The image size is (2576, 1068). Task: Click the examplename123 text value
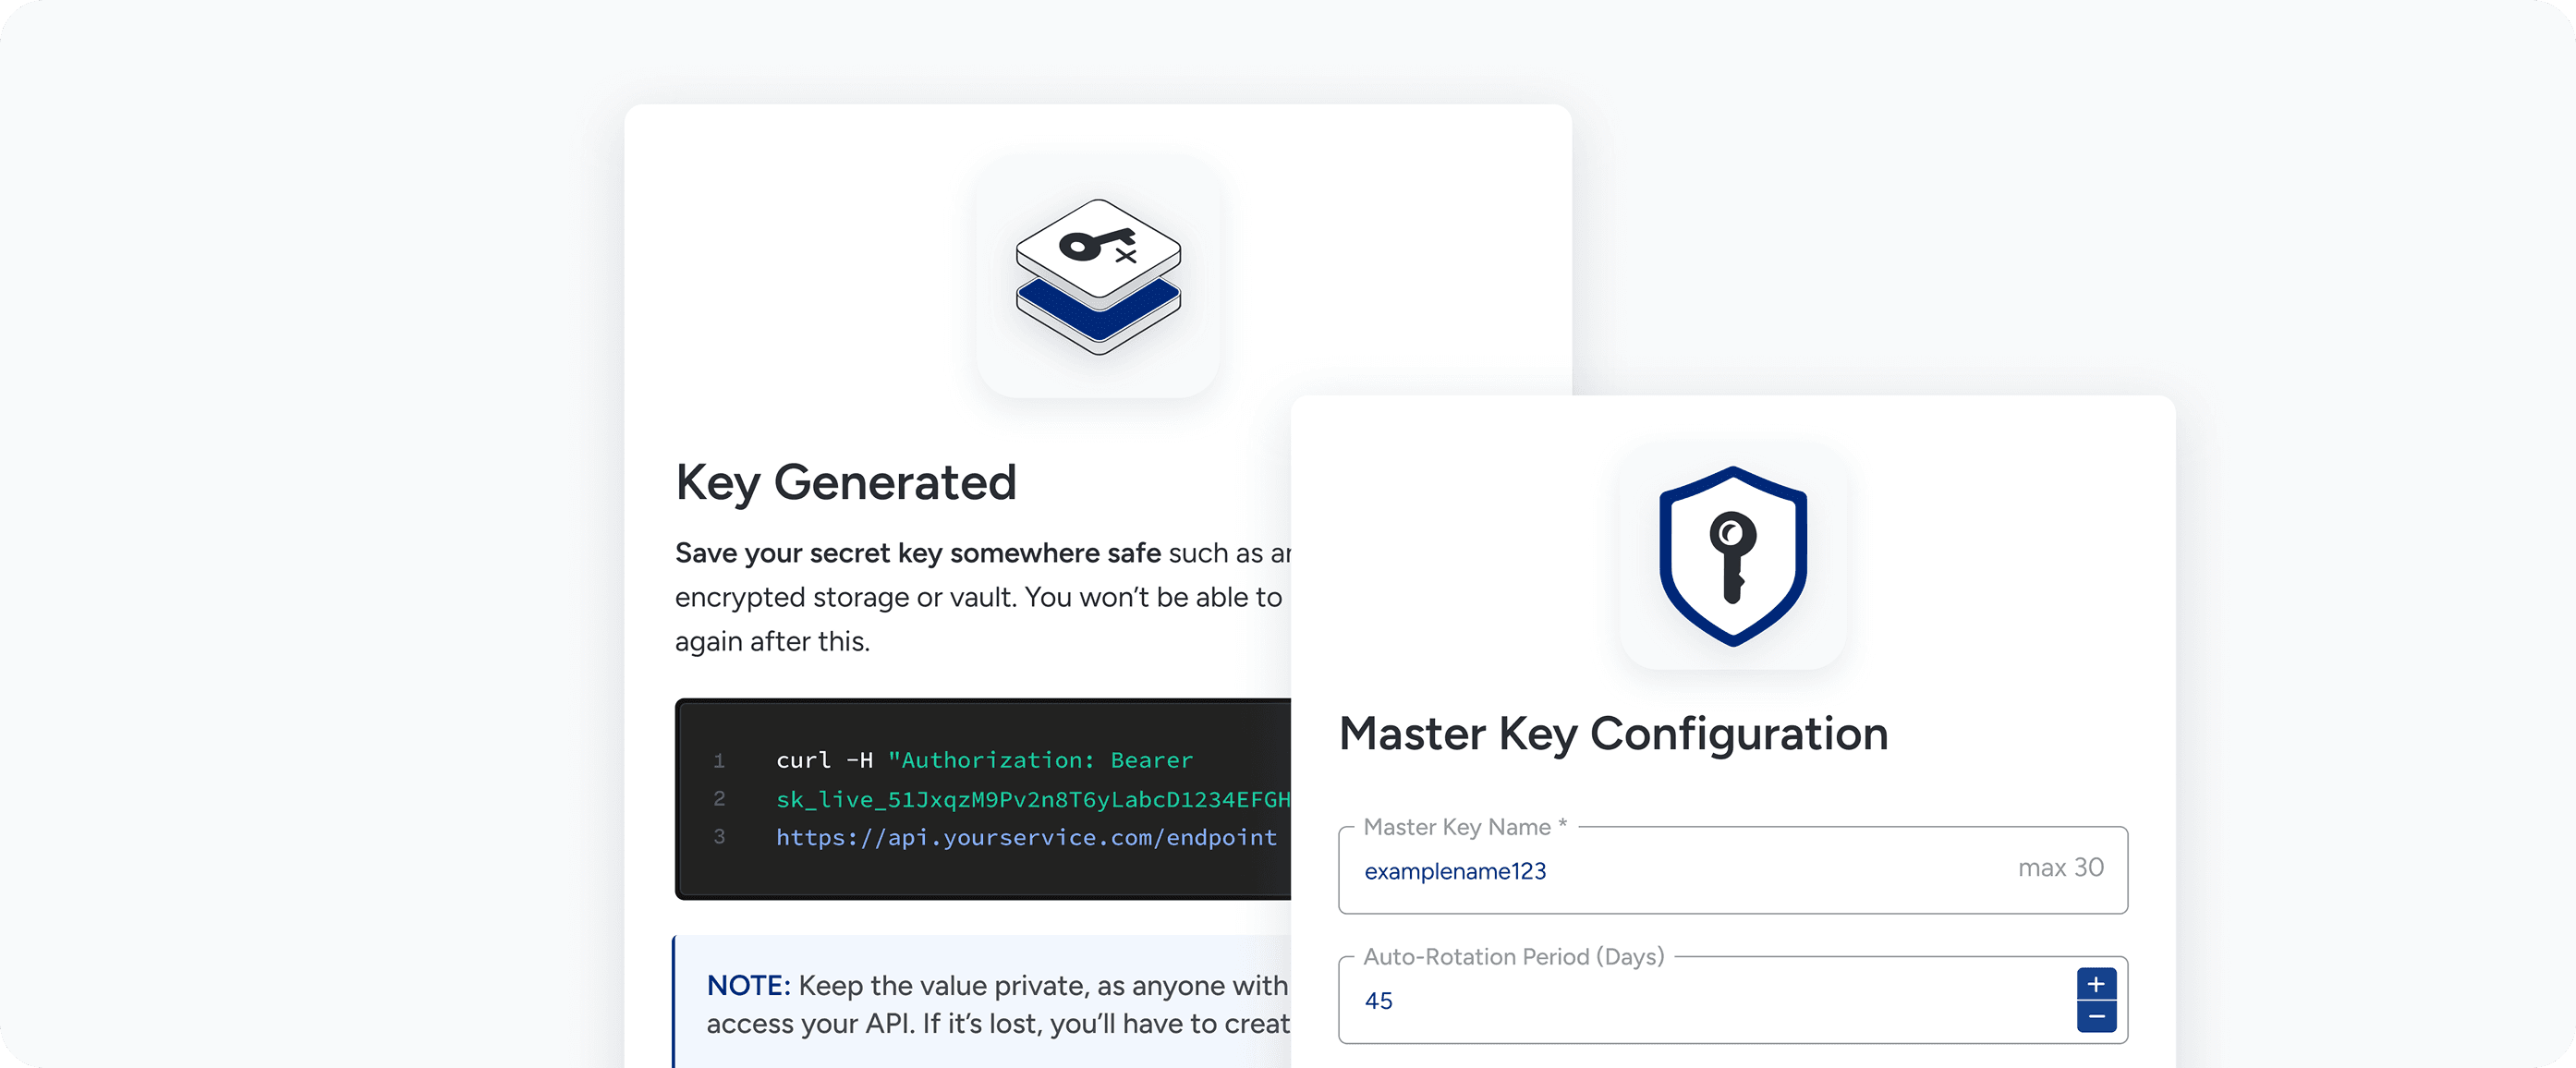tap(1455, 872)
